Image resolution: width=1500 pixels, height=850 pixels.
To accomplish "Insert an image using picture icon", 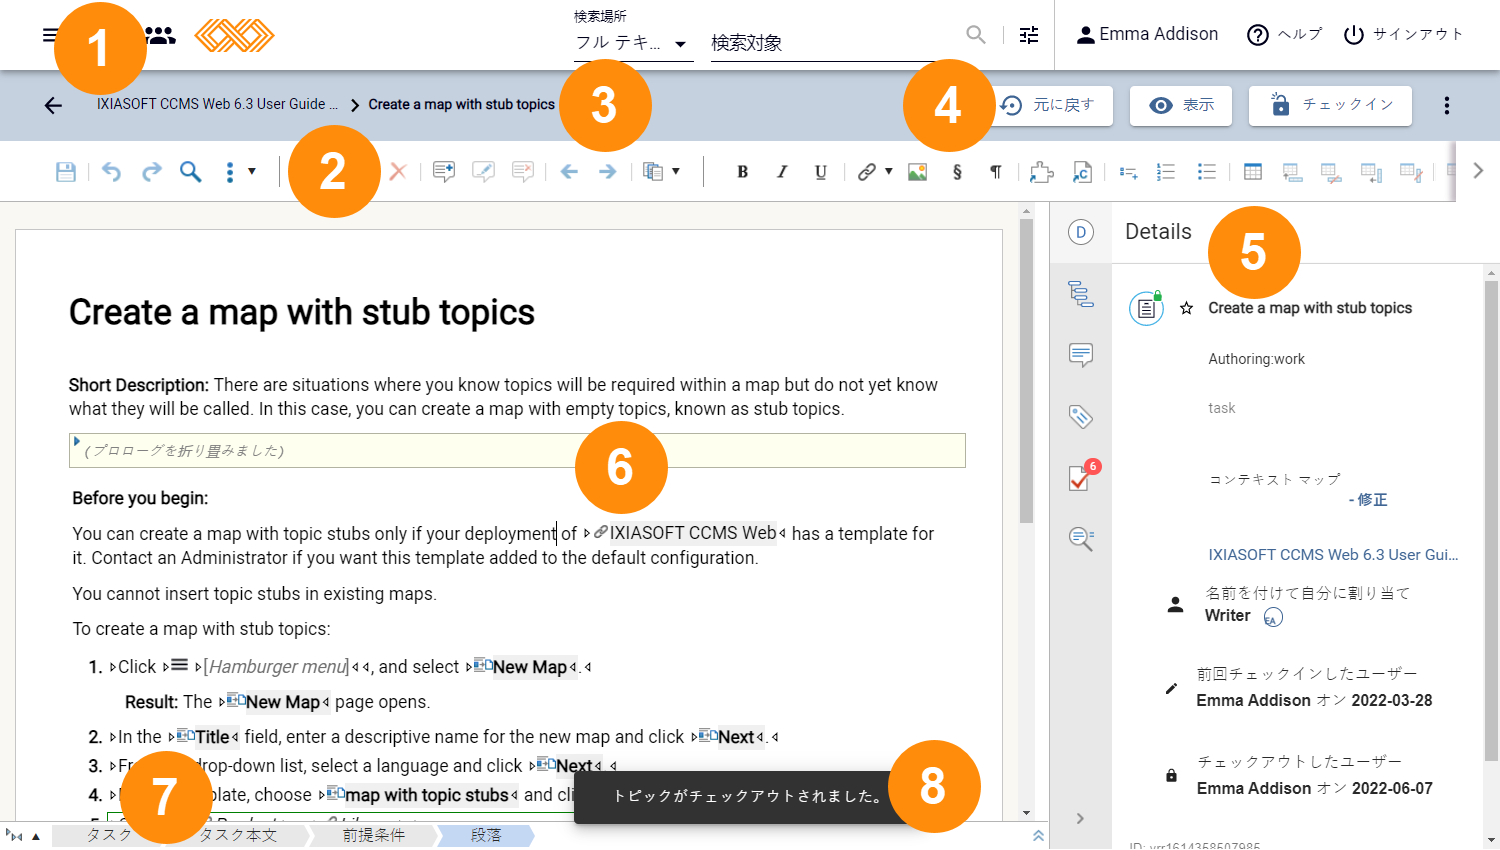I will 917,172.
